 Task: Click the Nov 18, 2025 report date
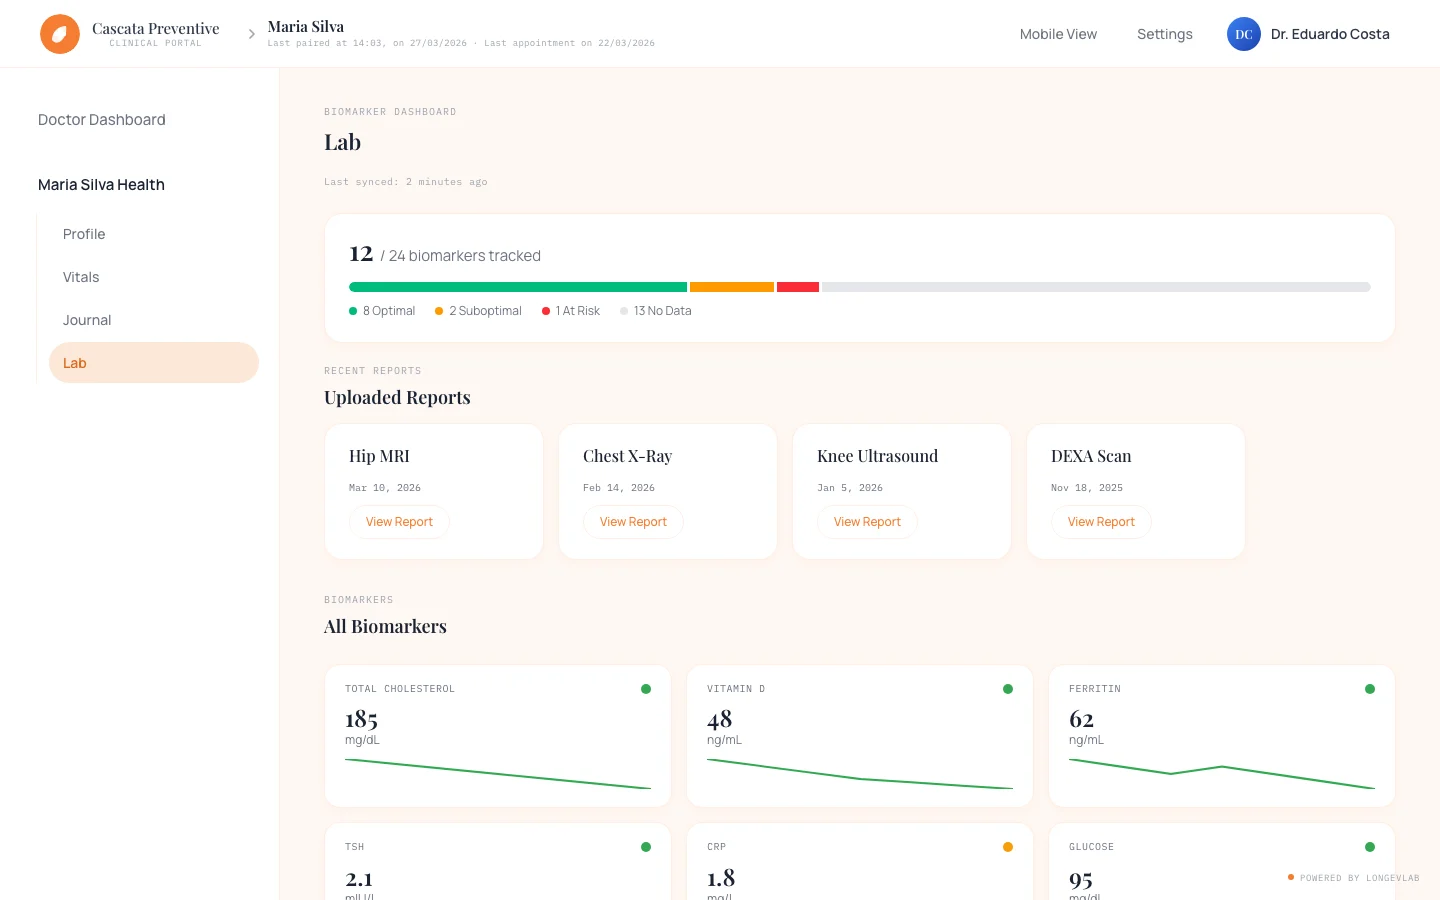pos(1087,488)
